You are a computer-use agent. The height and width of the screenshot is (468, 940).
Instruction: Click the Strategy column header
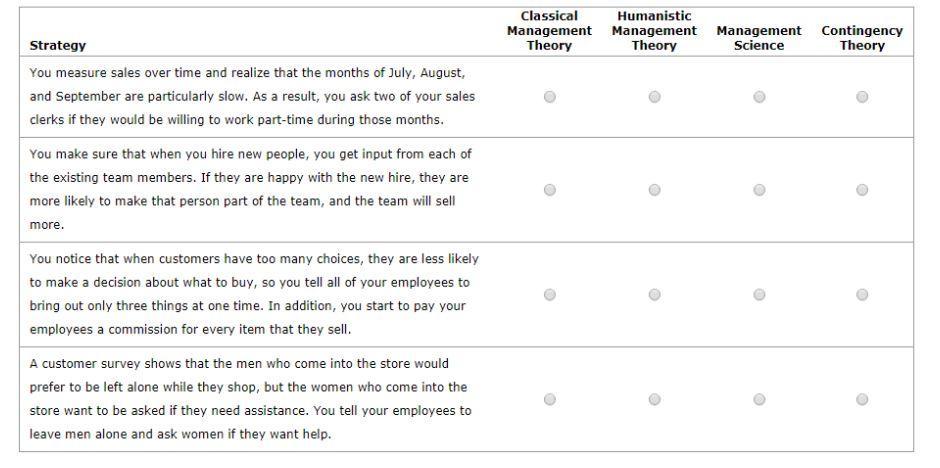pyautogui.click(x=58, y=45)
